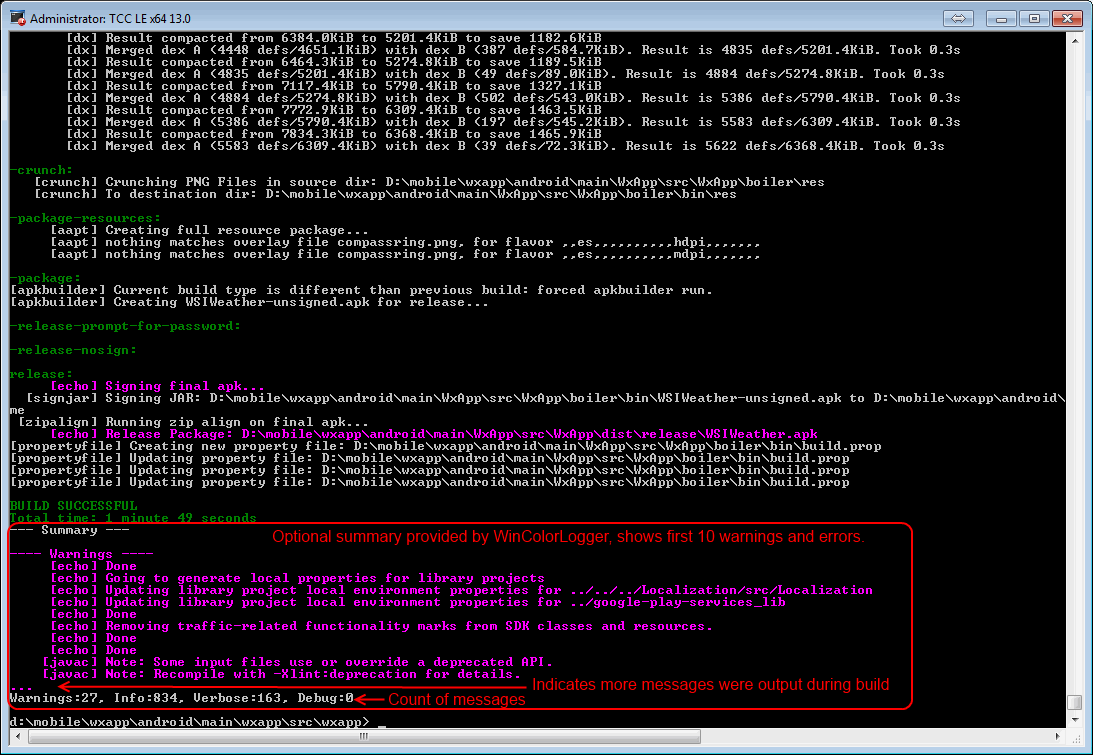Click the 'Warnings:27, Info:834' count line
This screenshot has width=1093, height=755.
click(181, 698)
